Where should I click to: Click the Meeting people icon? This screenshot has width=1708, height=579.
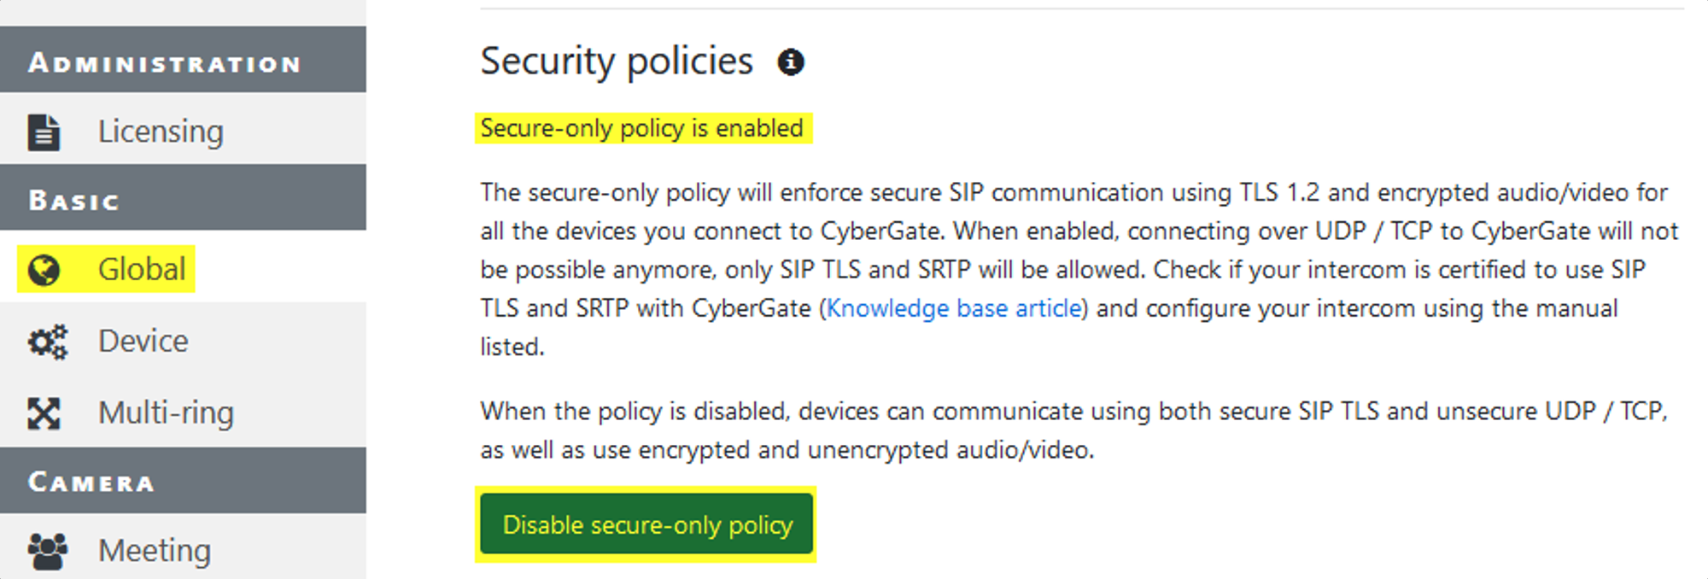(46, 551)
